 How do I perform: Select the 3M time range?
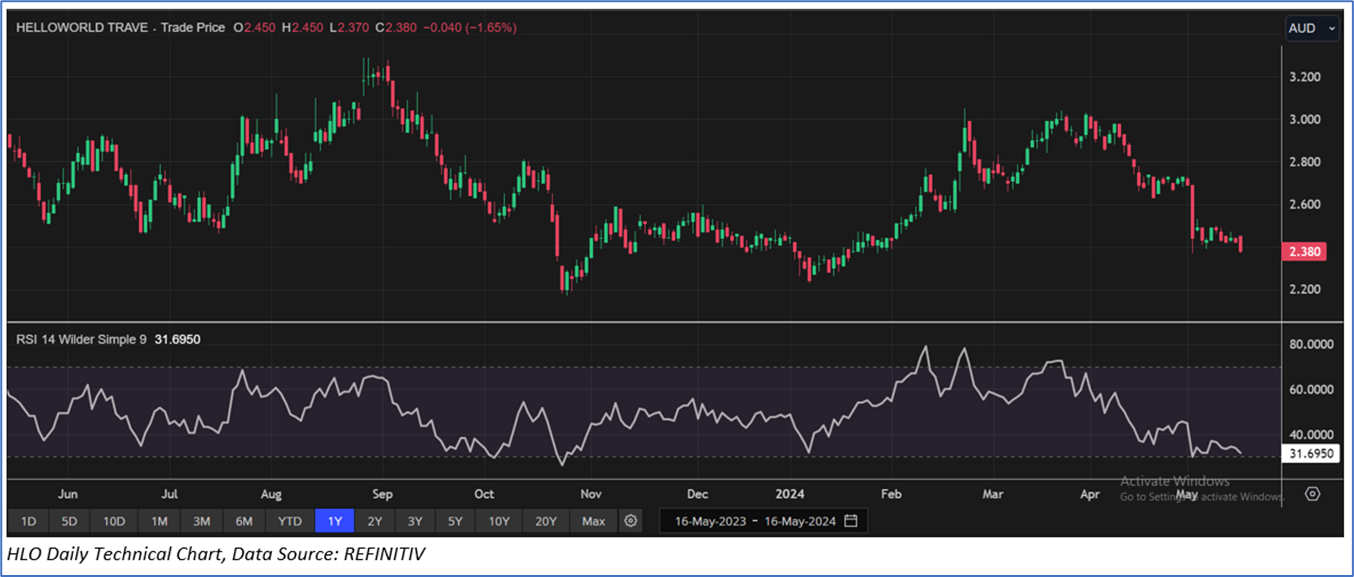click(x=201, y=521)
